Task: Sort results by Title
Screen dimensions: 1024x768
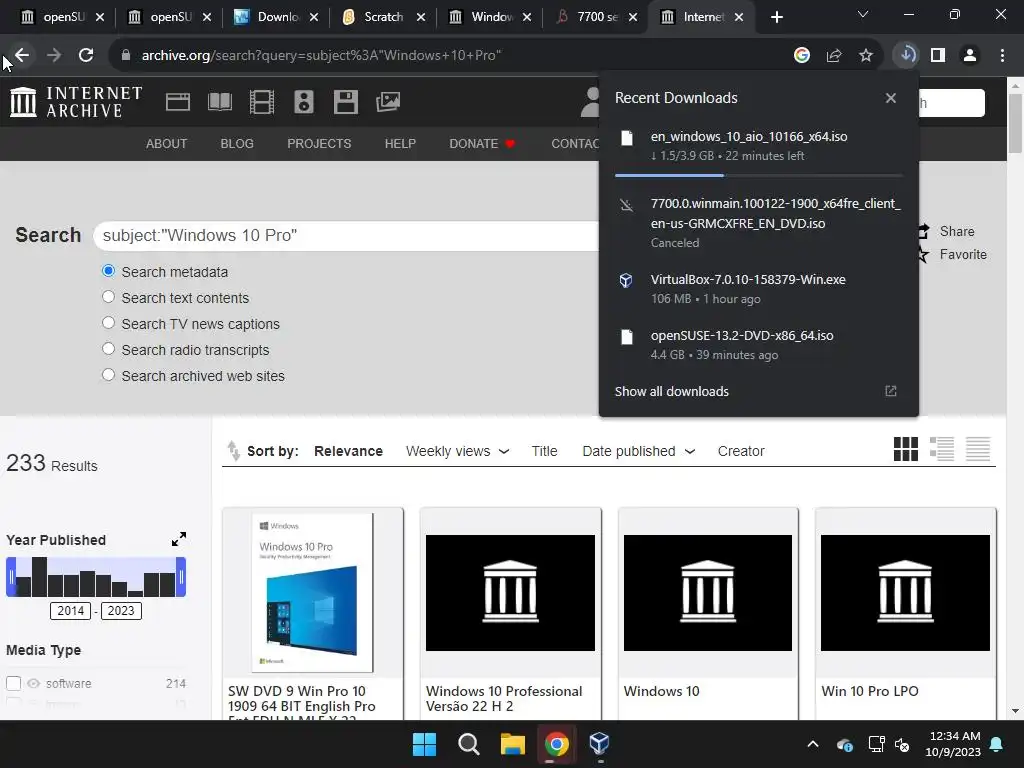Action: coord(544,451)
